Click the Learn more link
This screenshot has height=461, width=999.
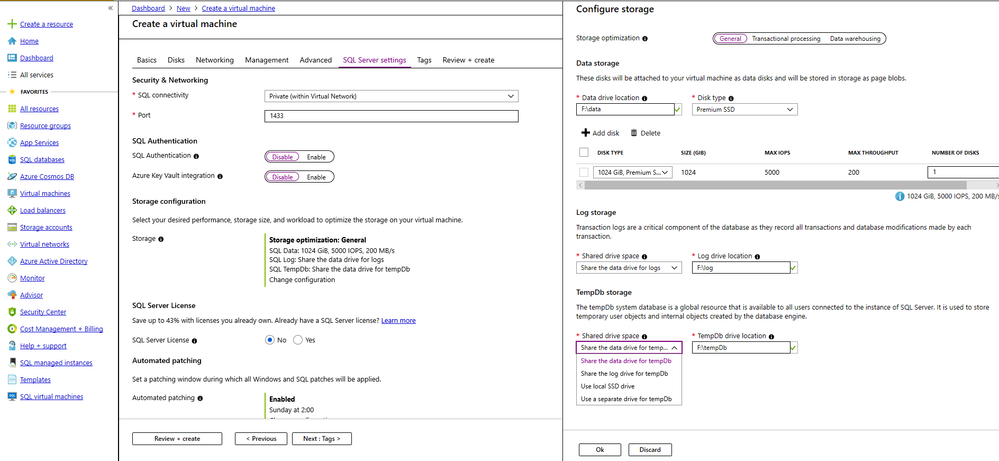click(x=398, y=320)
